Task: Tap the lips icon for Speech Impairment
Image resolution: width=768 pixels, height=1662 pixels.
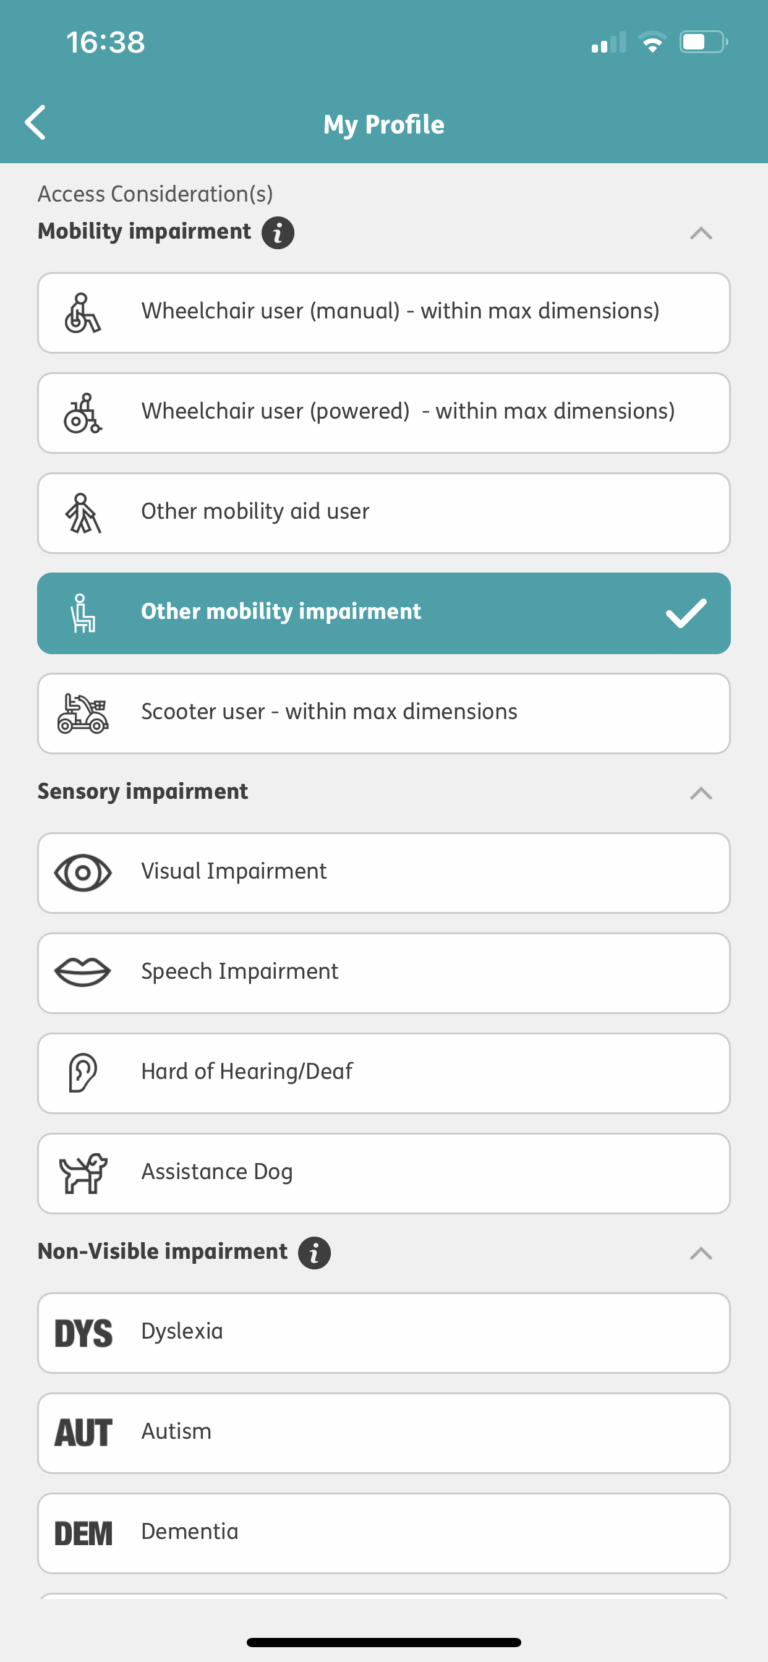Action: (82, 972)
